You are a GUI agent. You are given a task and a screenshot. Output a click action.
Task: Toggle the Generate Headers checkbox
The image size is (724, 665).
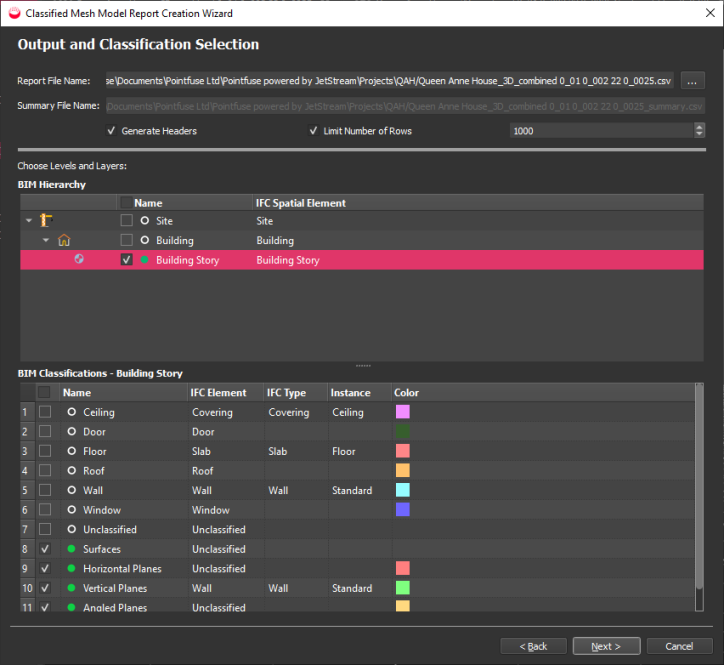(x=111, y=131)
